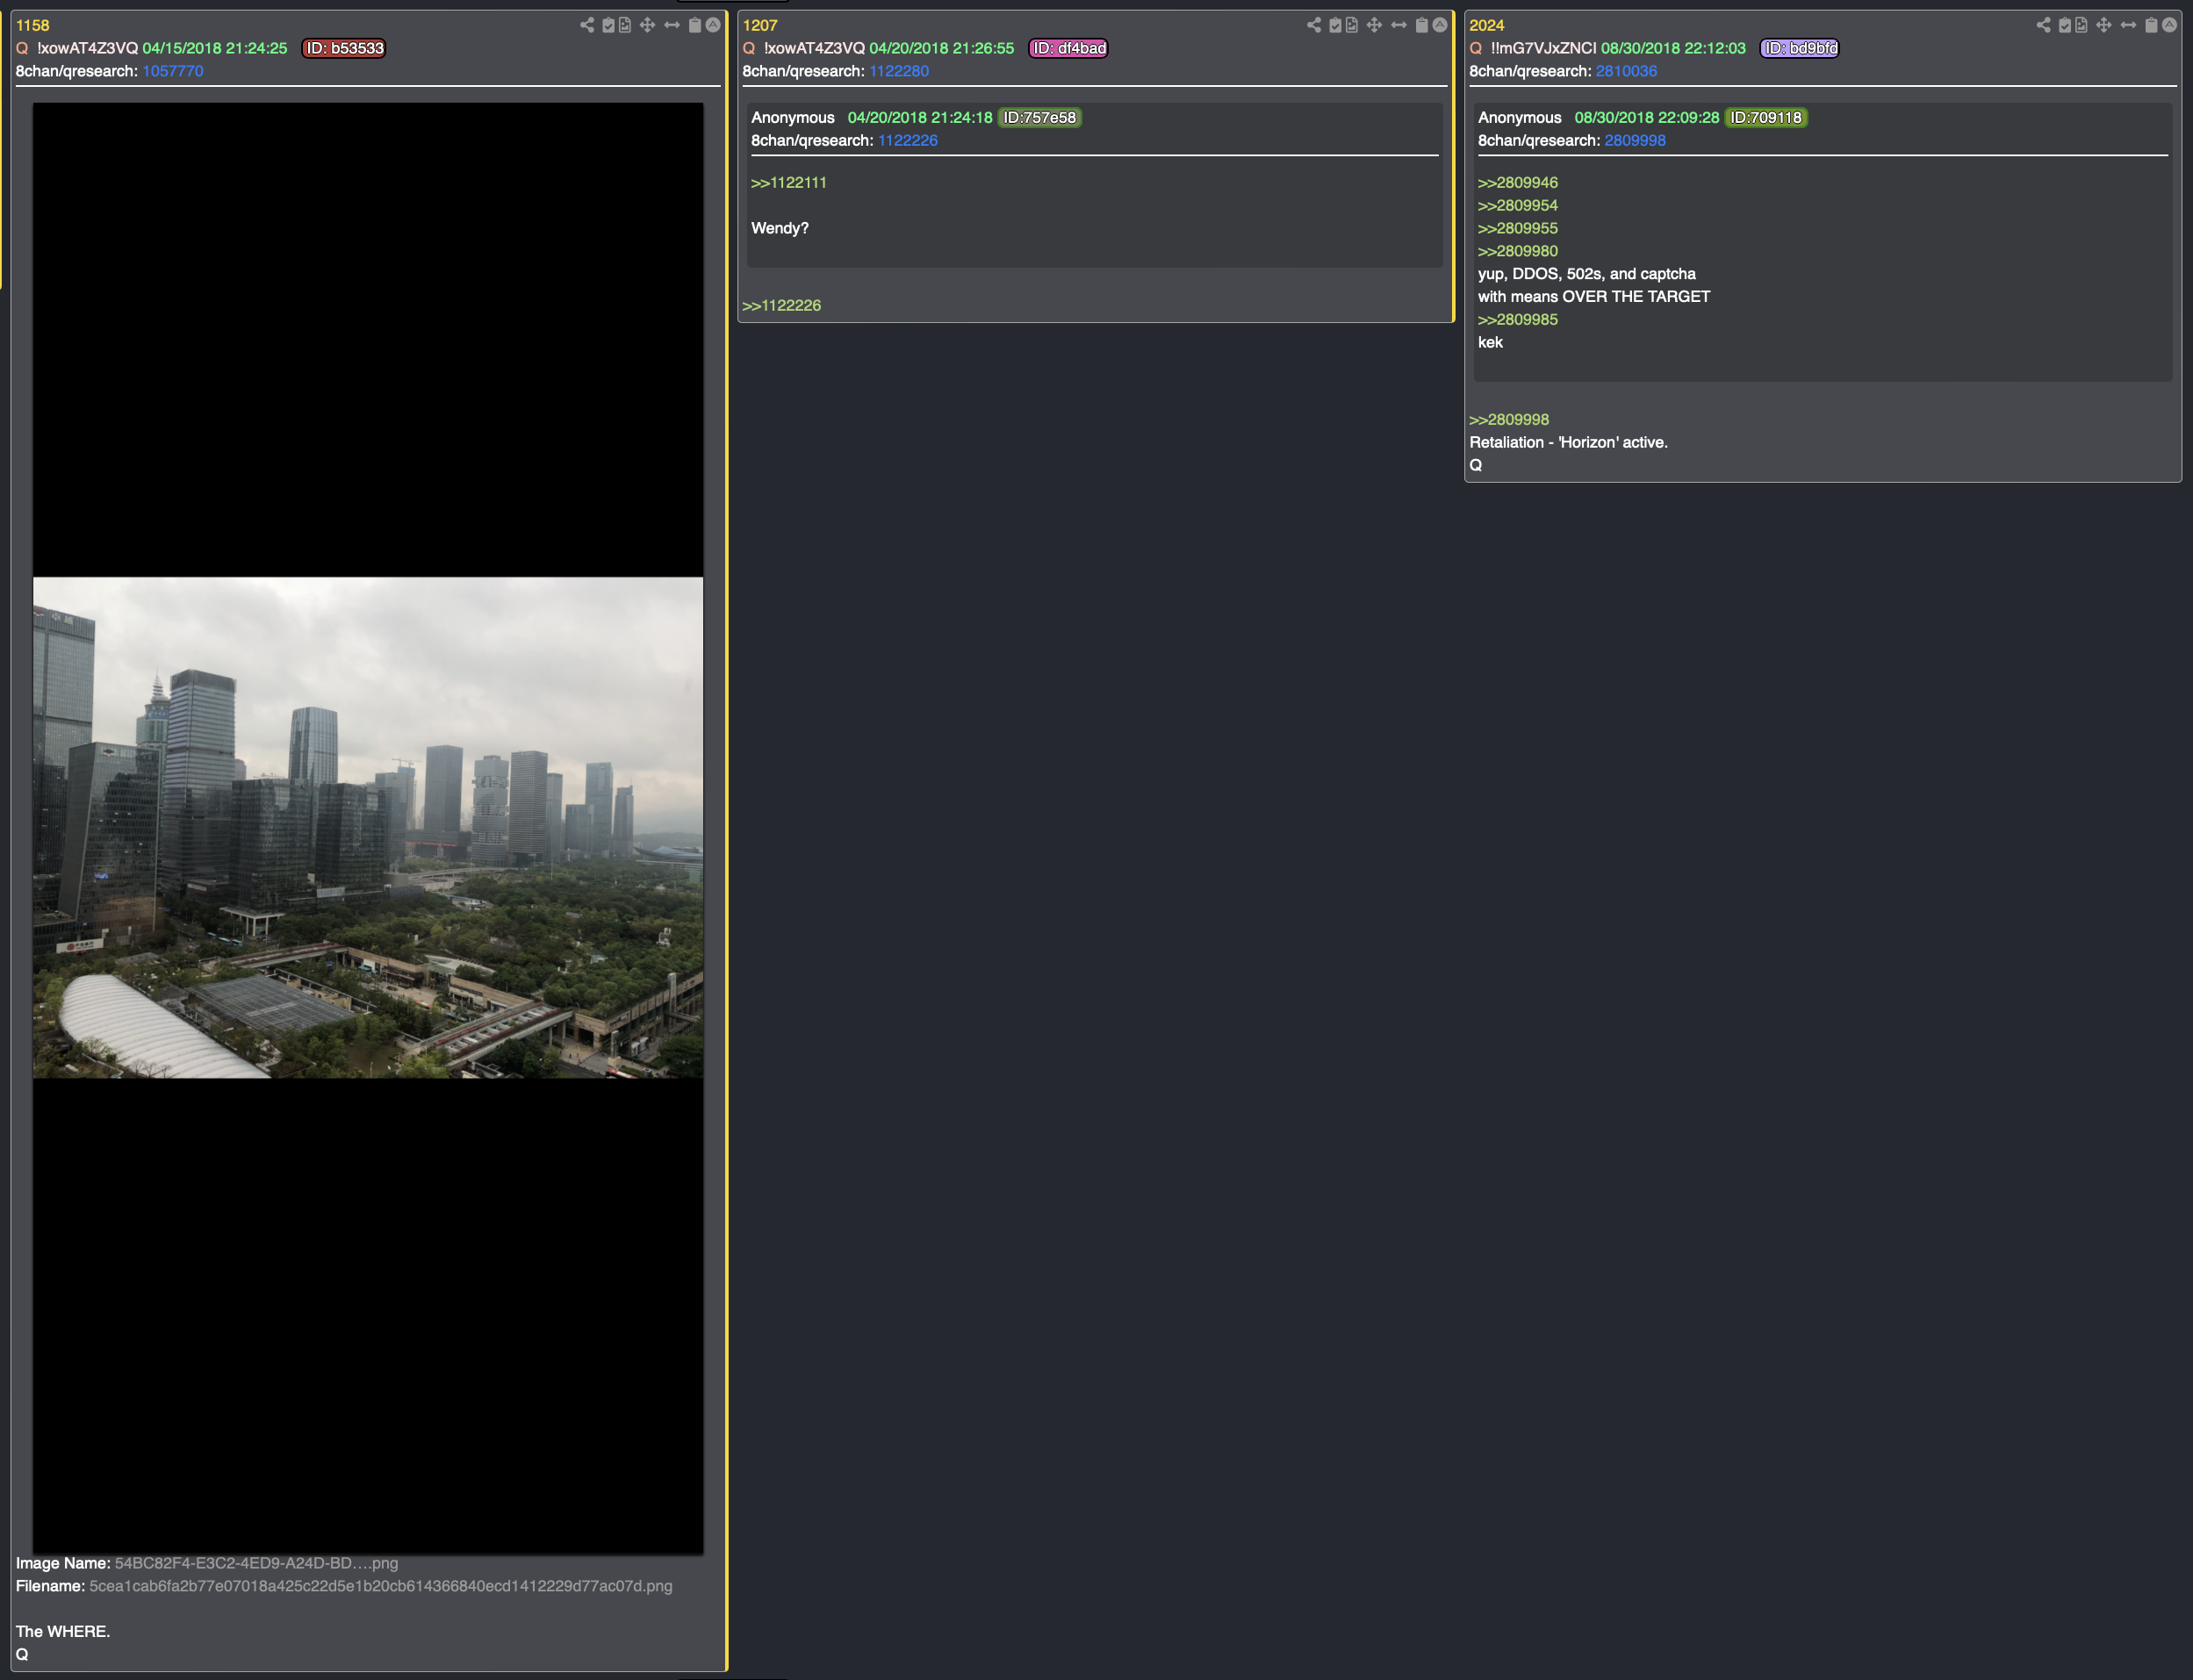The height and width of the screenshot is (1680, 2193).
Task: Click four-way move arrows on post 1207
Action: (1374, 25)
